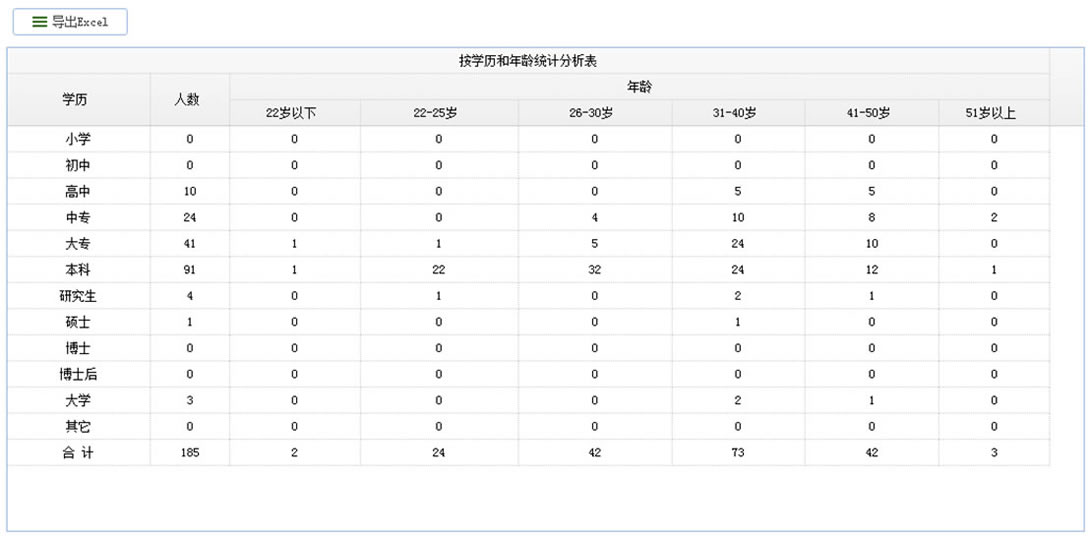This screenshot has width=1090, height=539.
Task: Select the 初中 row label
Action: click(x=78, y=166)
